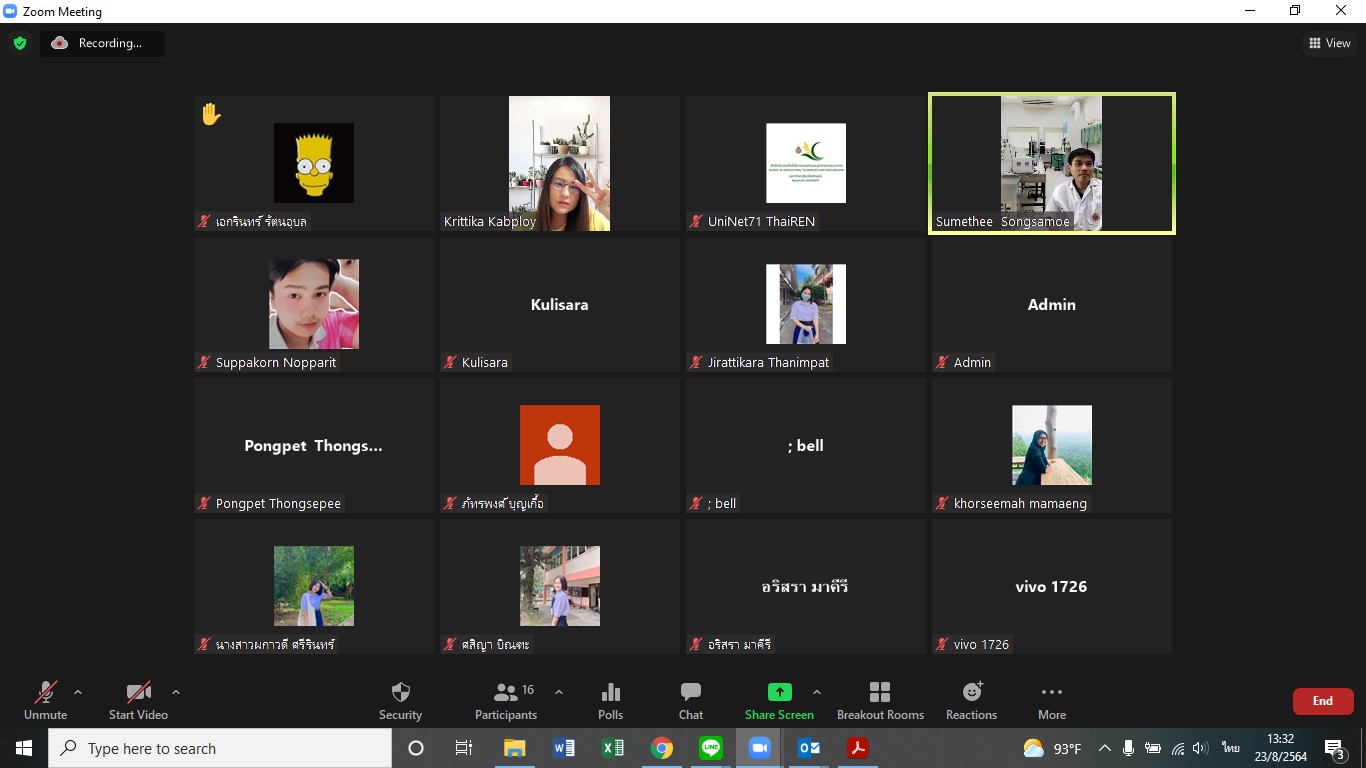Click the Windows taskbar search box

tap(220, 748)
